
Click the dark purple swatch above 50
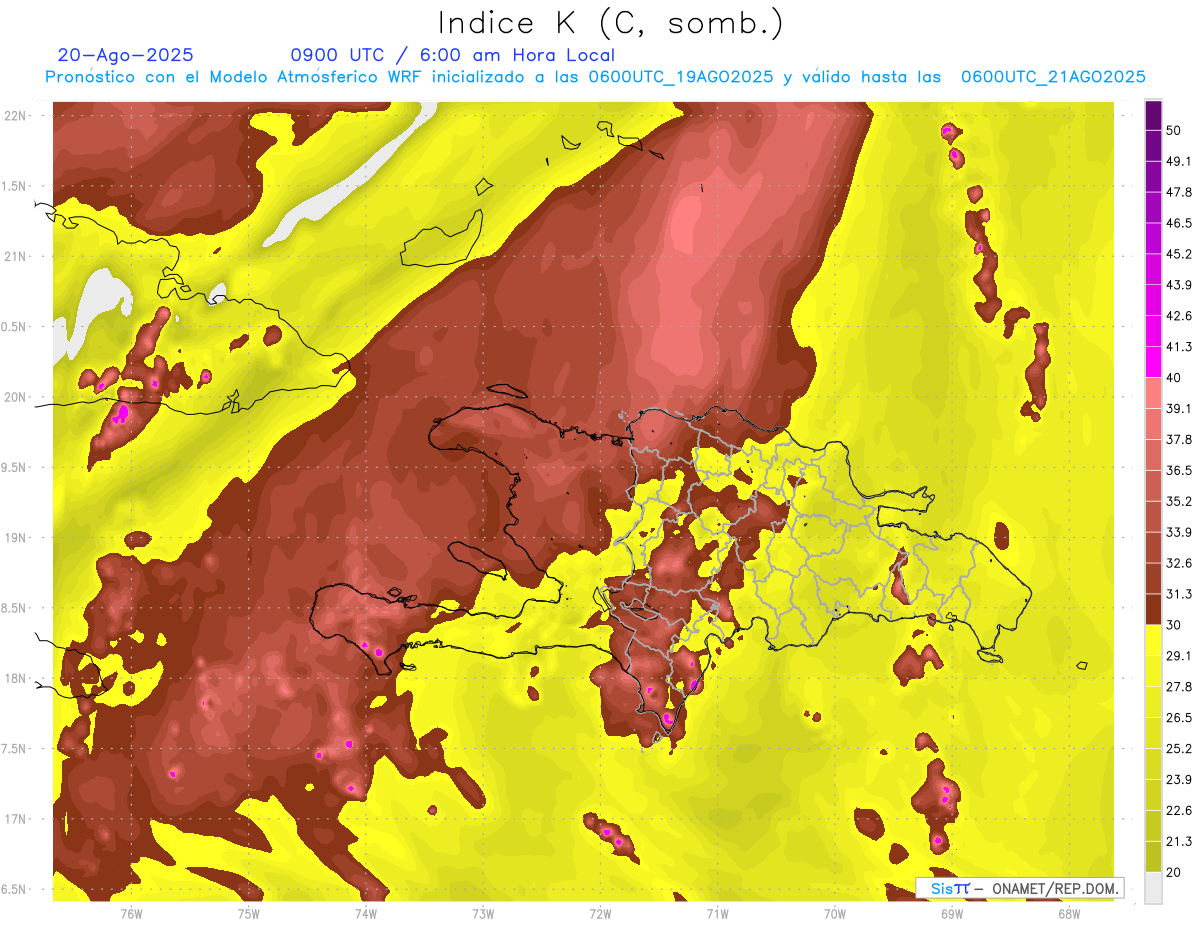(1153, 115)
